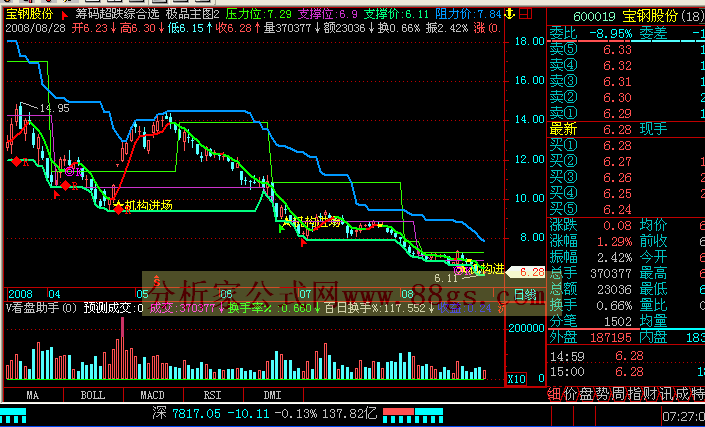The image size is (705, 427).
Task: Click the 日线 daily period label
Action: click(525, 295)
